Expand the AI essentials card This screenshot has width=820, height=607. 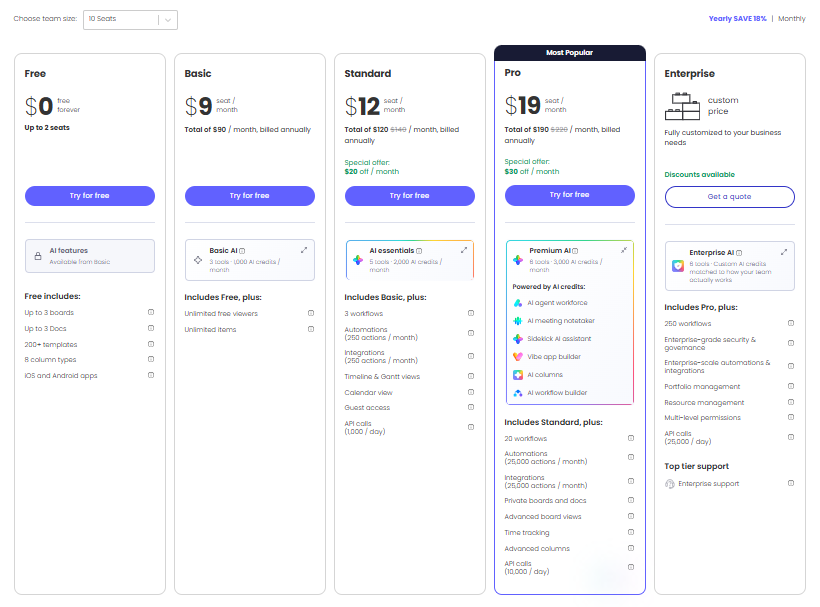click(x=464, y=250)
